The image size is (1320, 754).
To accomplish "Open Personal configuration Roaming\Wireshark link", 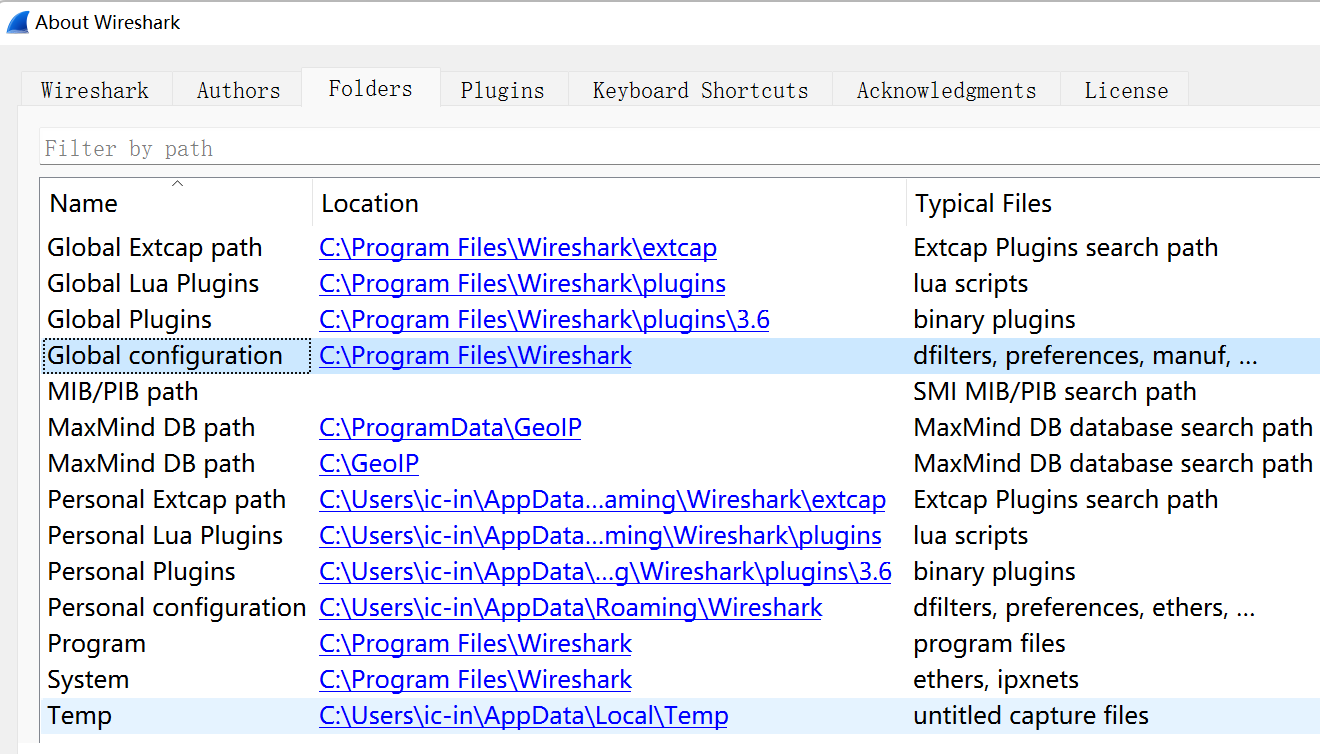I will pos(570,608).
